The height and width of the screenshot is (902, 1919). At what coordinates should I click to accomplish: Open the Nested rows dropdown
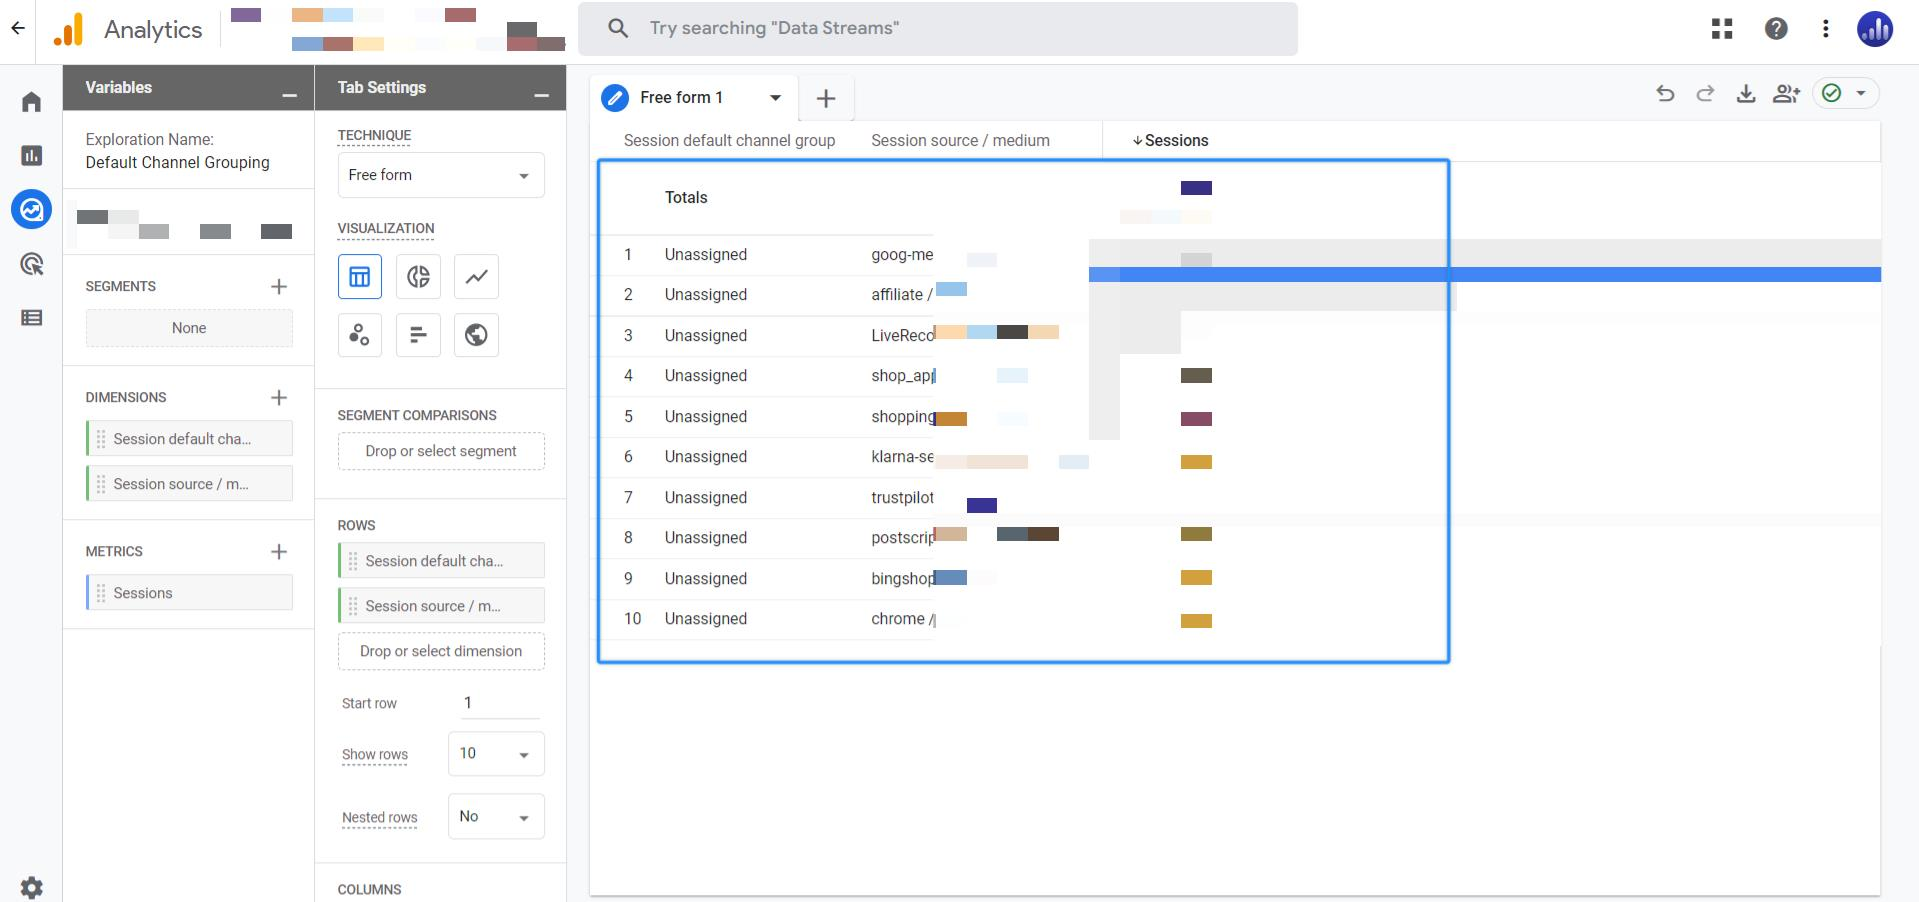point(496,817)
